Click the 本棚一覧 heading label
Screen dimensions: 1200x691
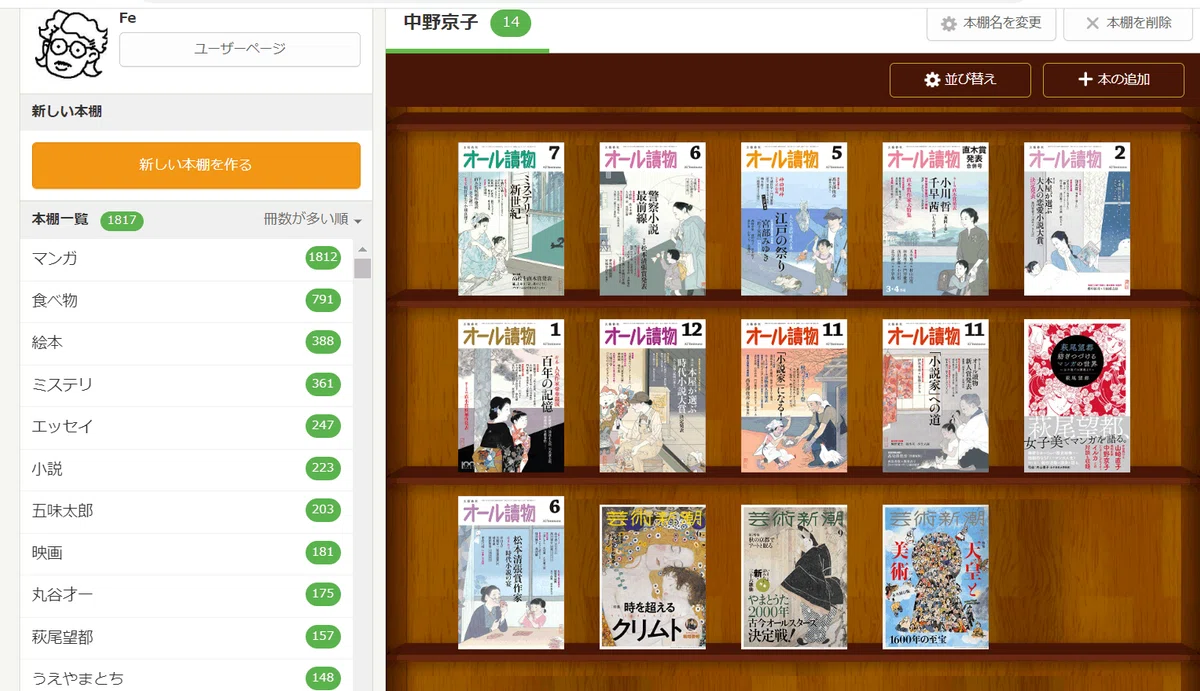pyautogui.click(x=61, y=220)
